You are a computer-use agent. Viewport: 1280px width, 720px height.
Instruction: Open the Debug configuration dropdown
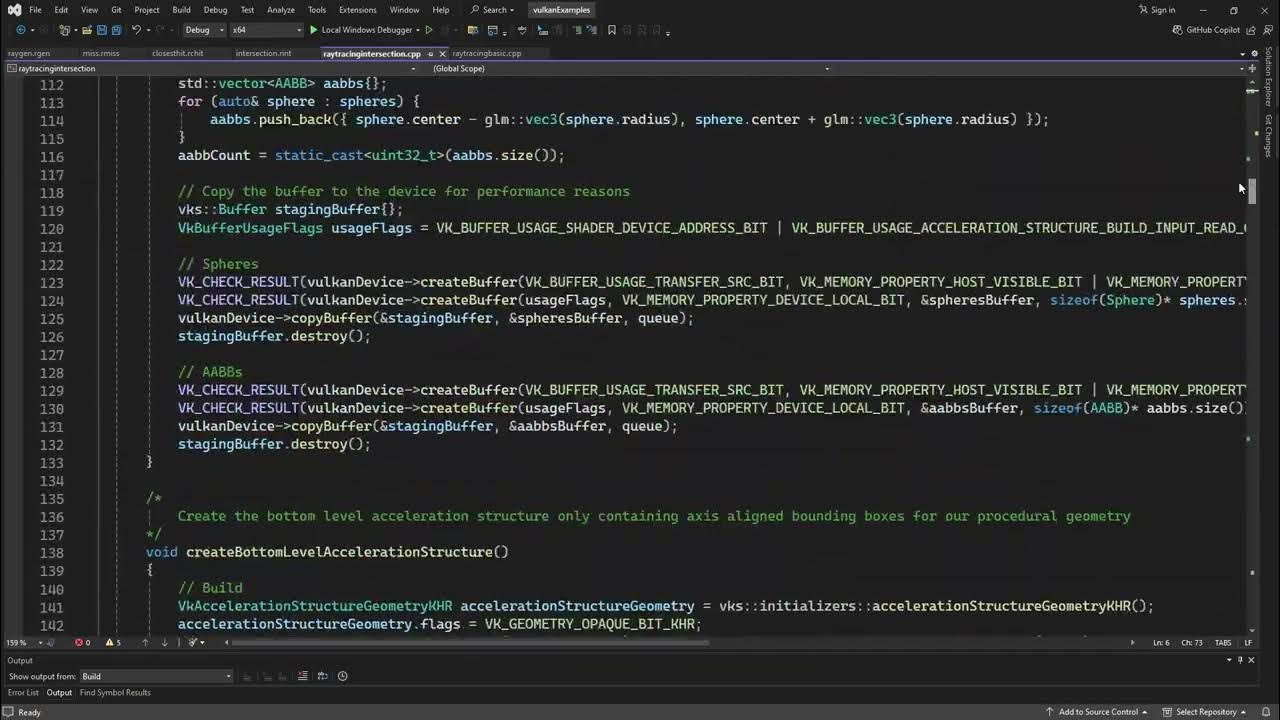pos(204,30)
